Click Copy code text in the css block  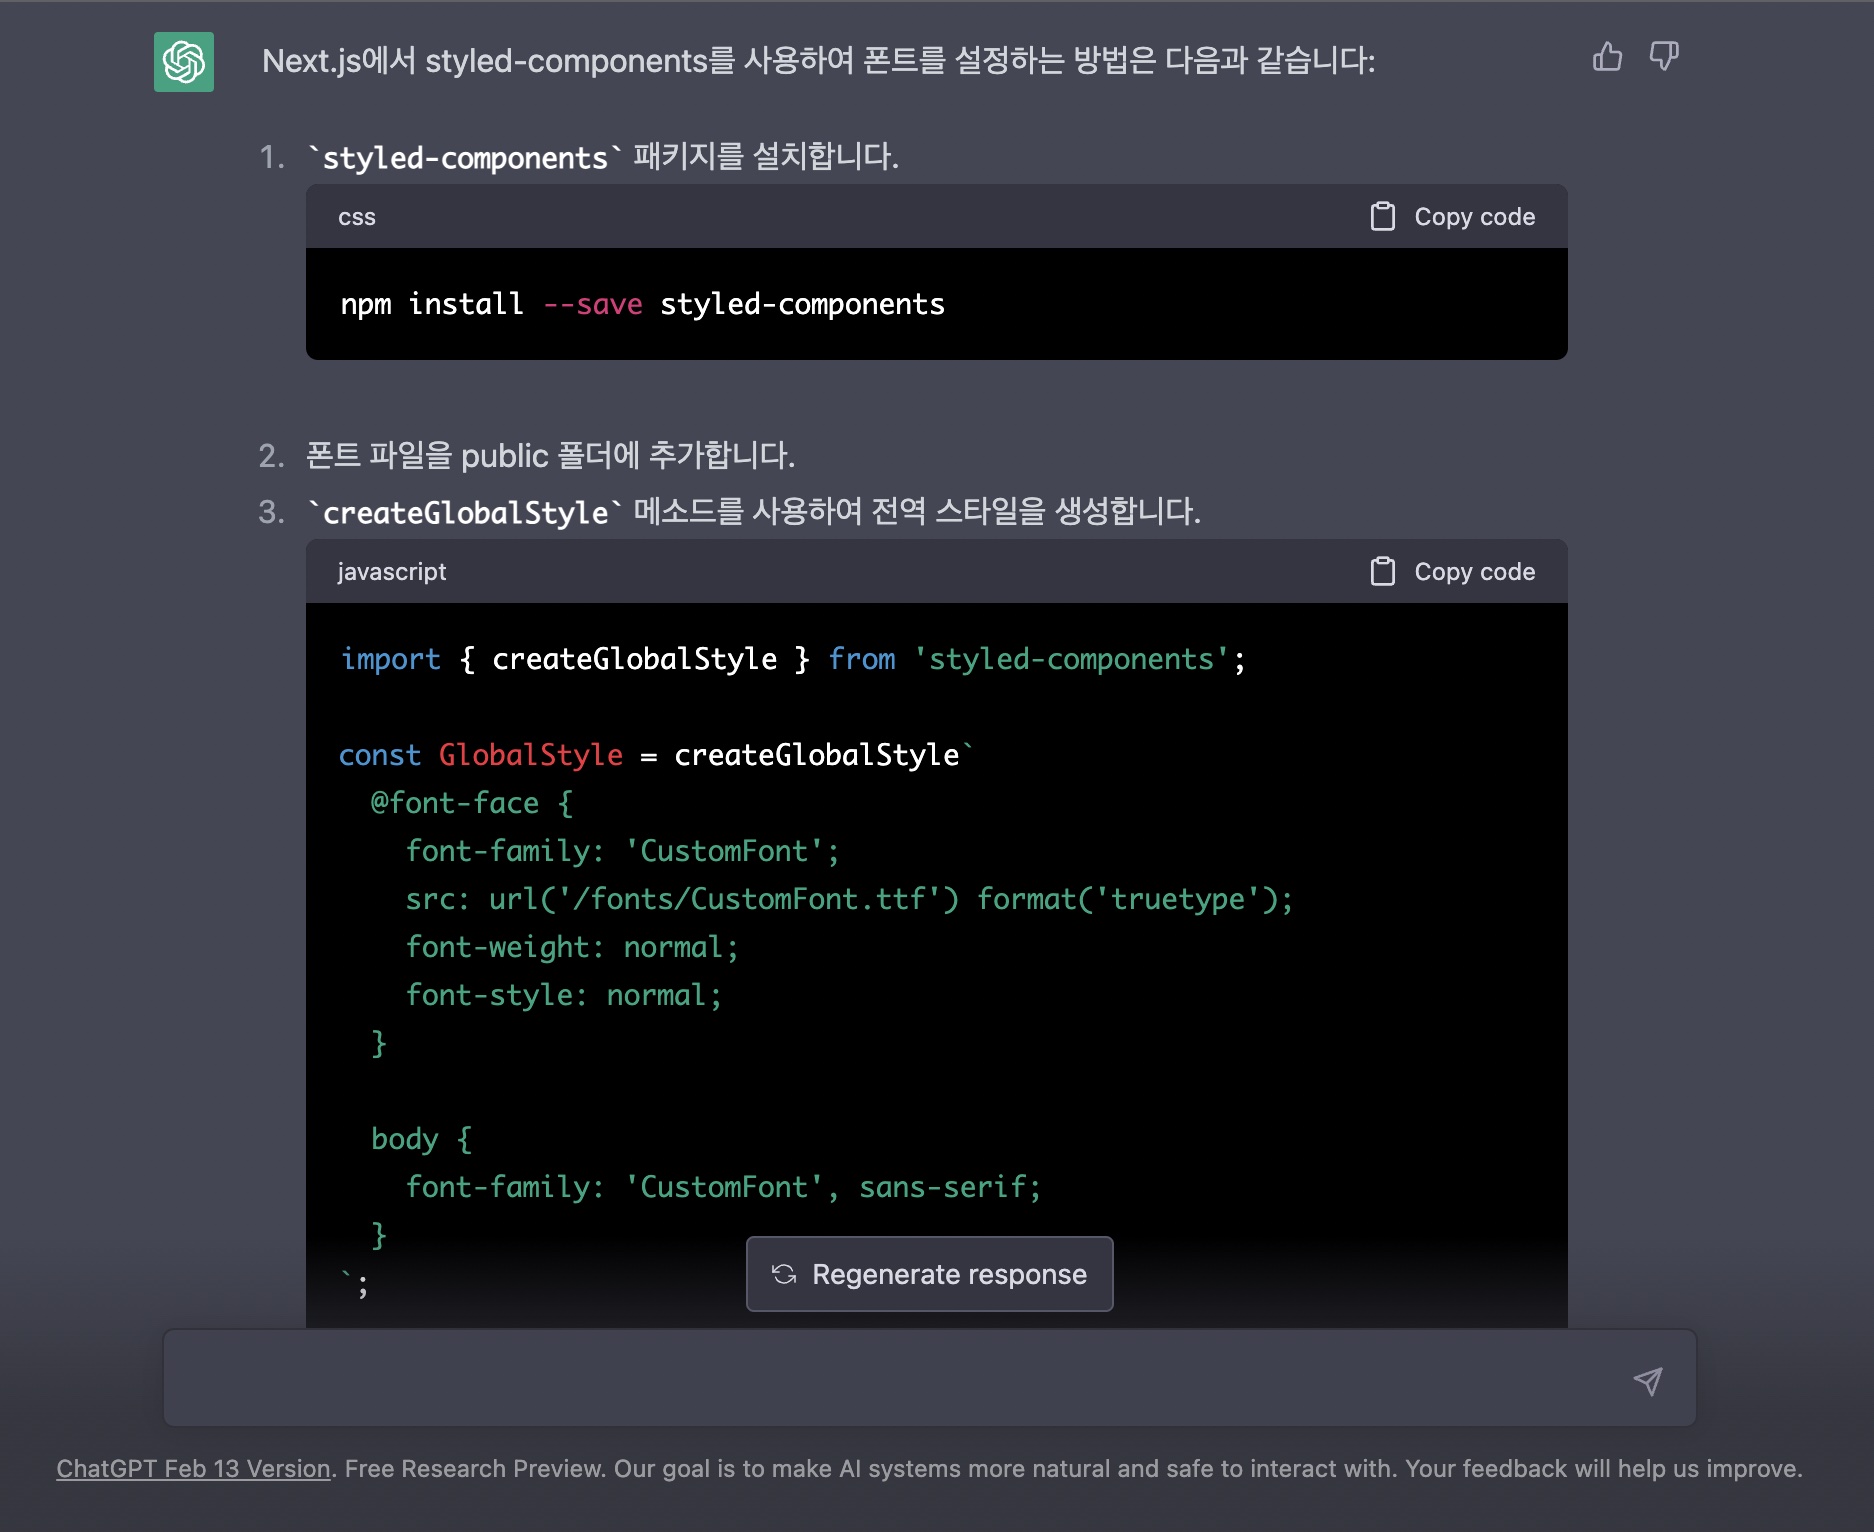[1474, 217]
